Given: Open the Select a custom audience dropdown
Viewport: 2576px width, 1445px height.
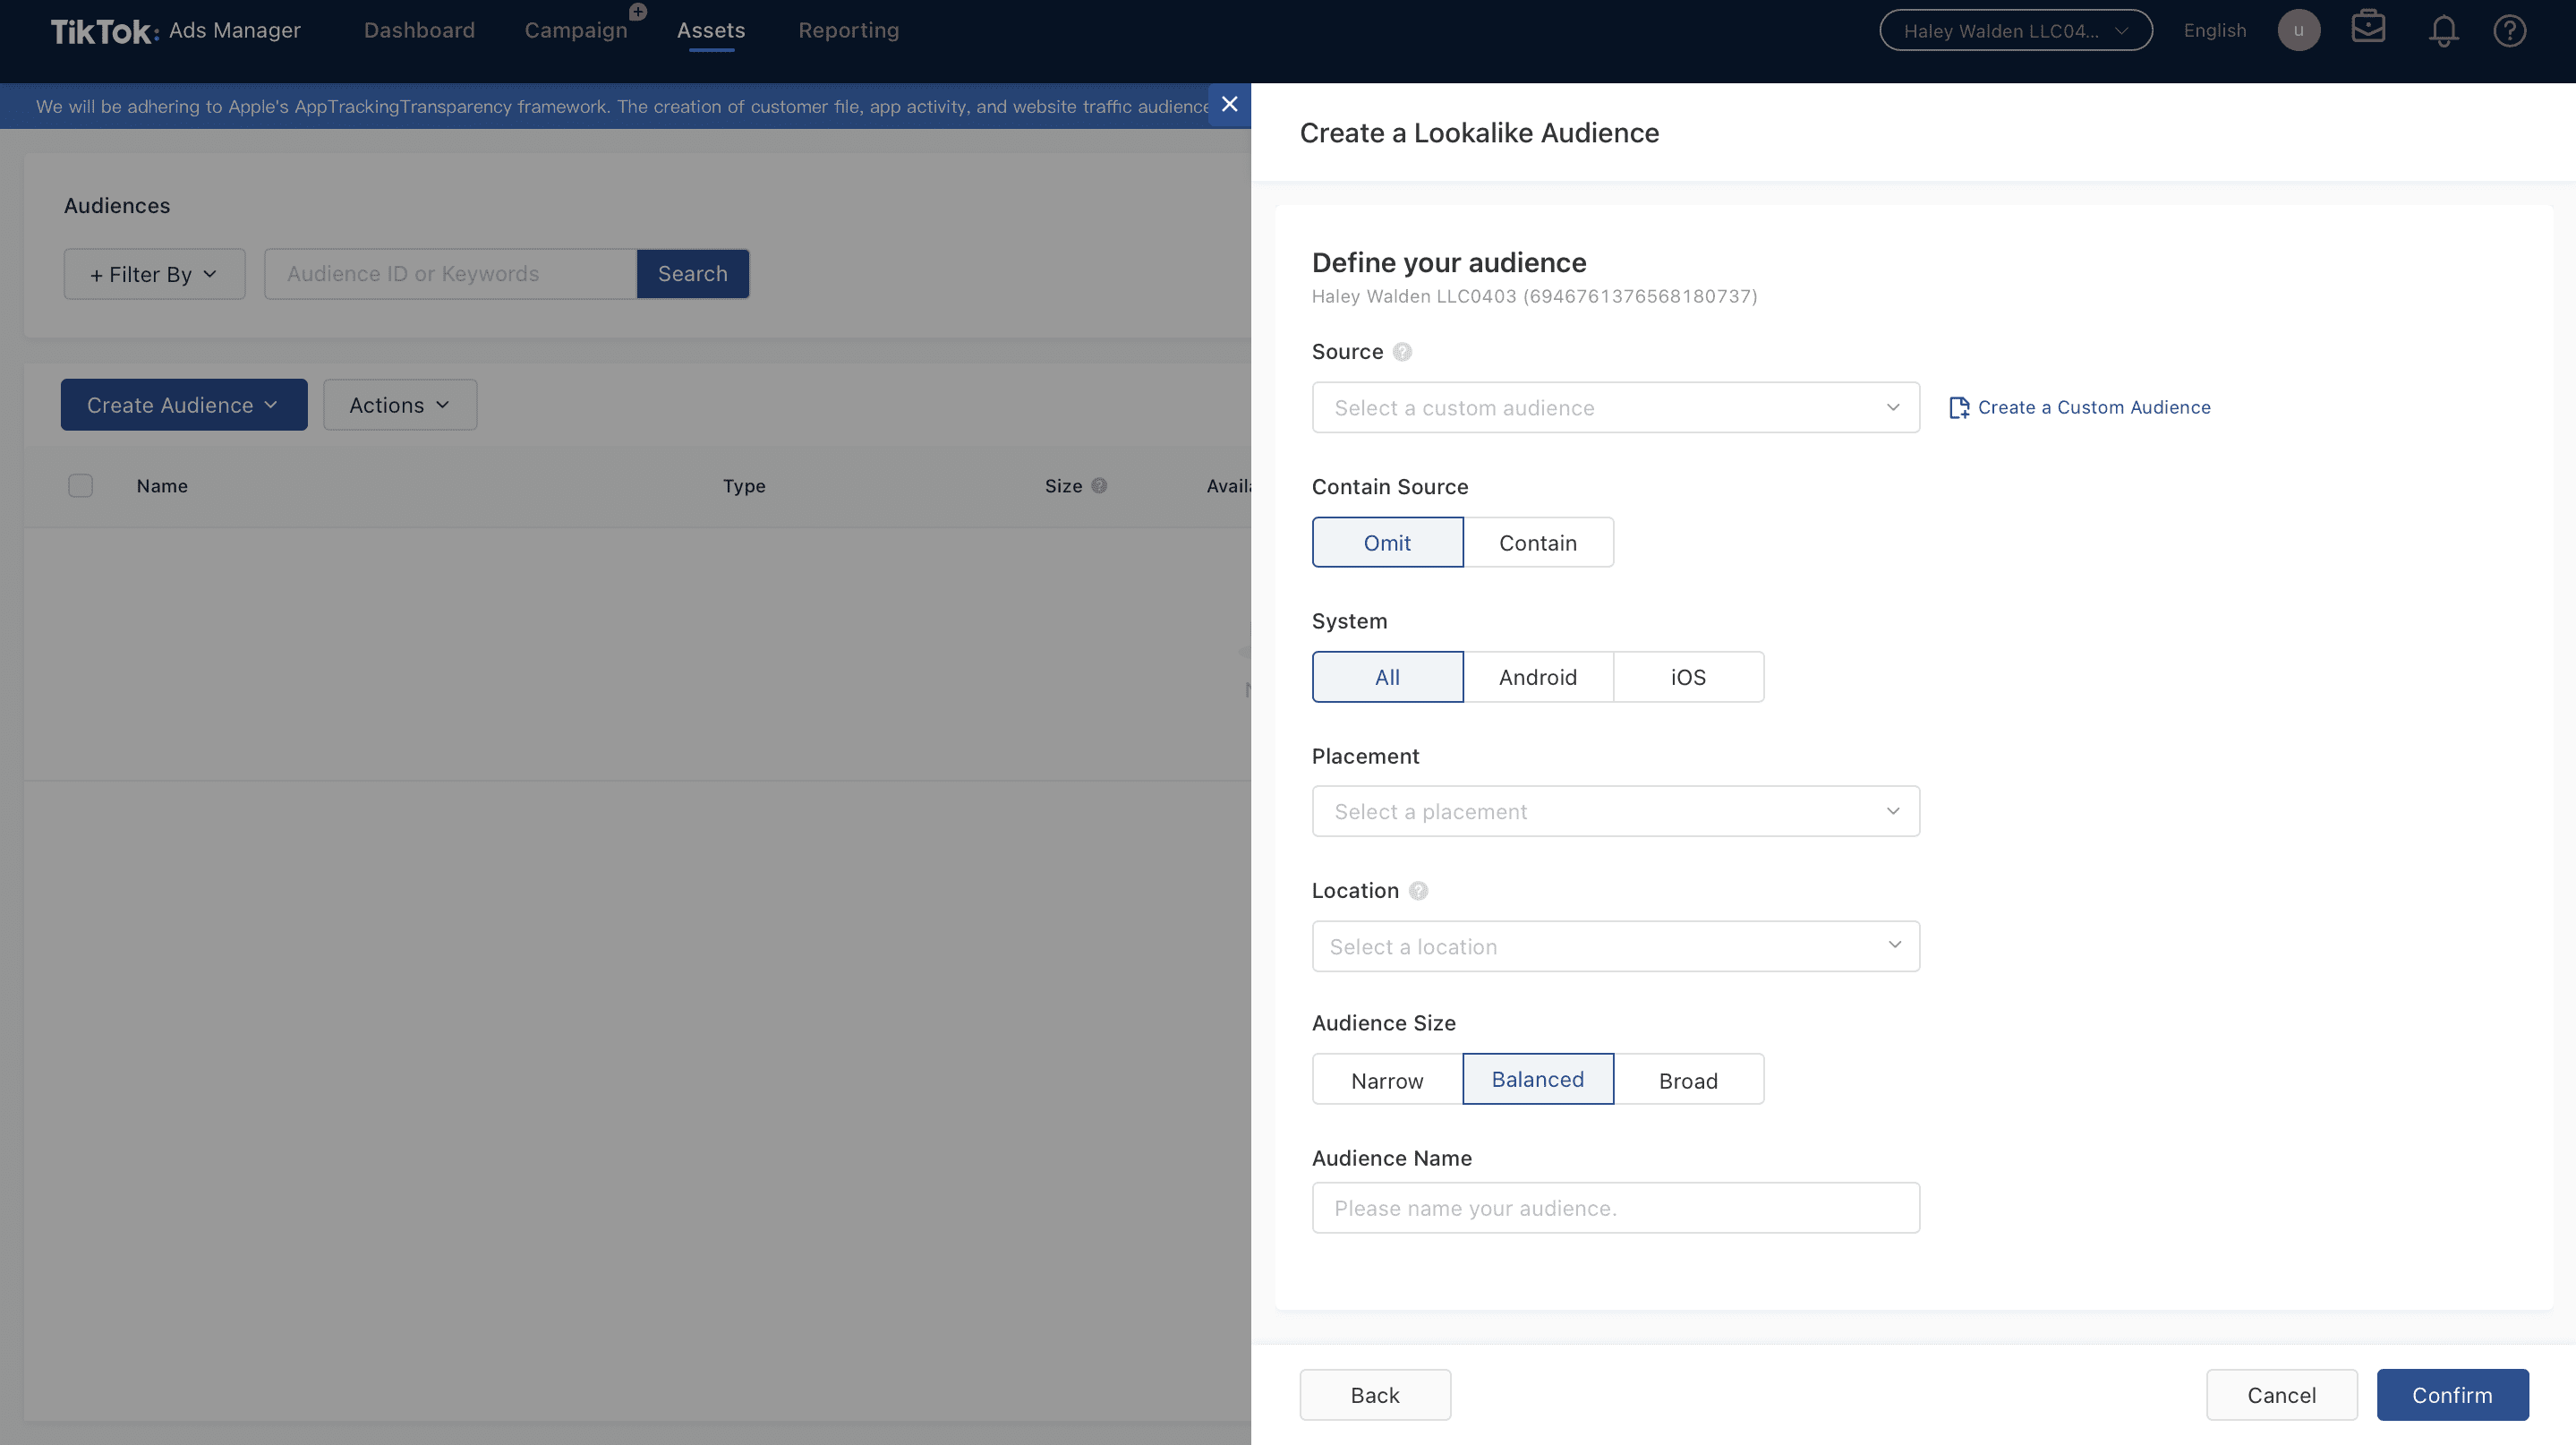Looking at the screenshot, I should [1614, 408].
